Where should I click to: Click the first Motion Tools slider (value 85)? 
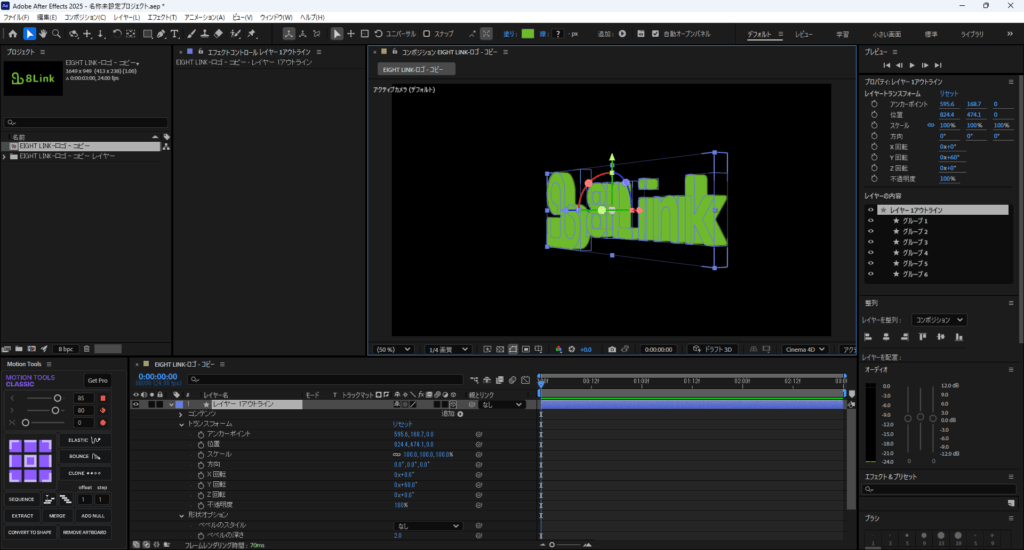point(44,398)
